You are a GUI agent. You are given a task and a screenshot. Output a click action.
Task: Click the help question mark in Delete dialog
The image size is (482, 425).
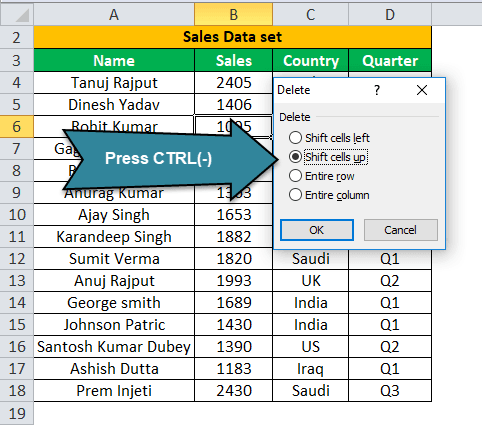click(x=377, y=90)
